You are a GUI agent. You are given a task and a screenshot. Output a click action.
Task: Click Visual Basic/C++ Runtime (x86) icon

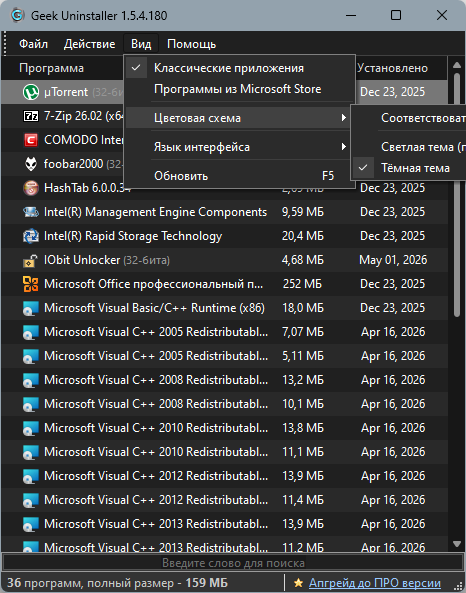point(31,308)
